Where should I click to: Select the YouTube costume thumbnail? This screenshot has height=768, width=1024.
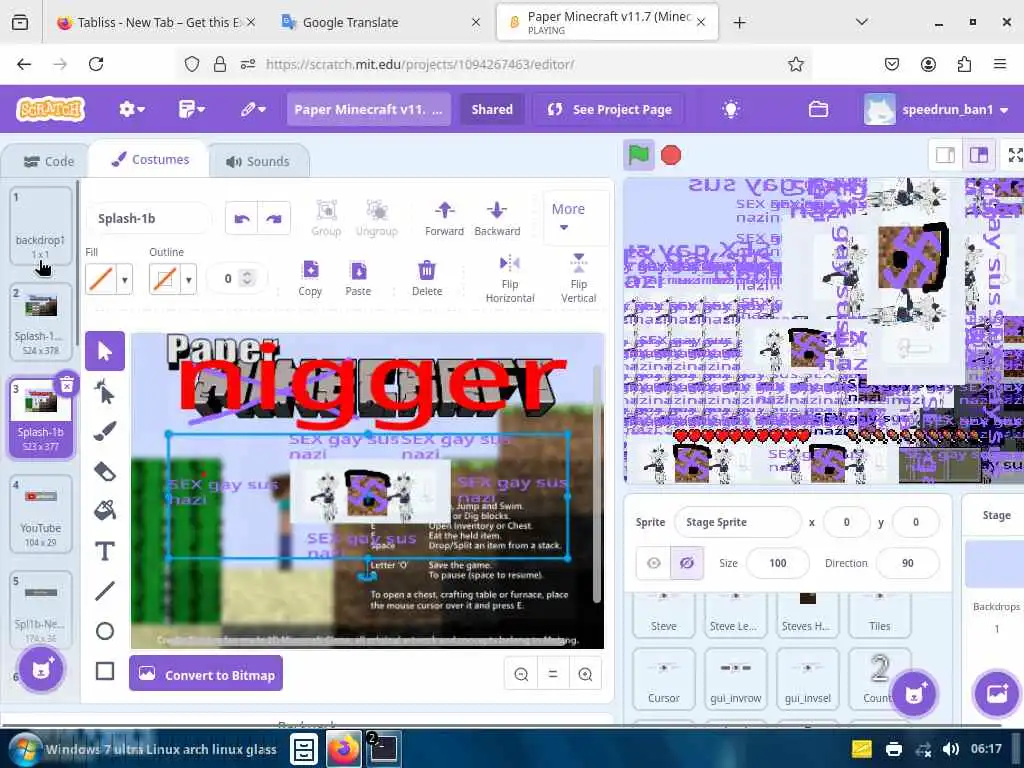point(40,513)
